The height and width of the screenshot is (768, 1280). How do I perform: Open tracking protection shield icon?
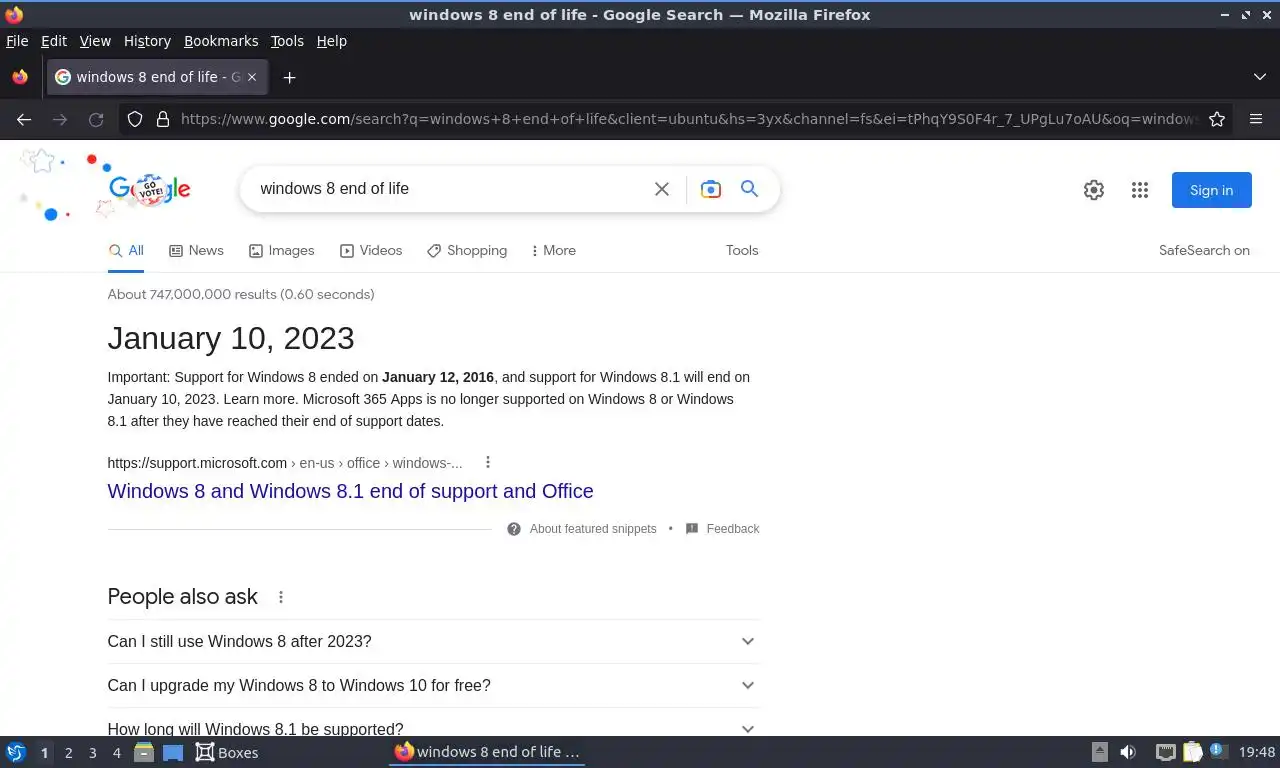pyautogui.click(x=135, y=119)
